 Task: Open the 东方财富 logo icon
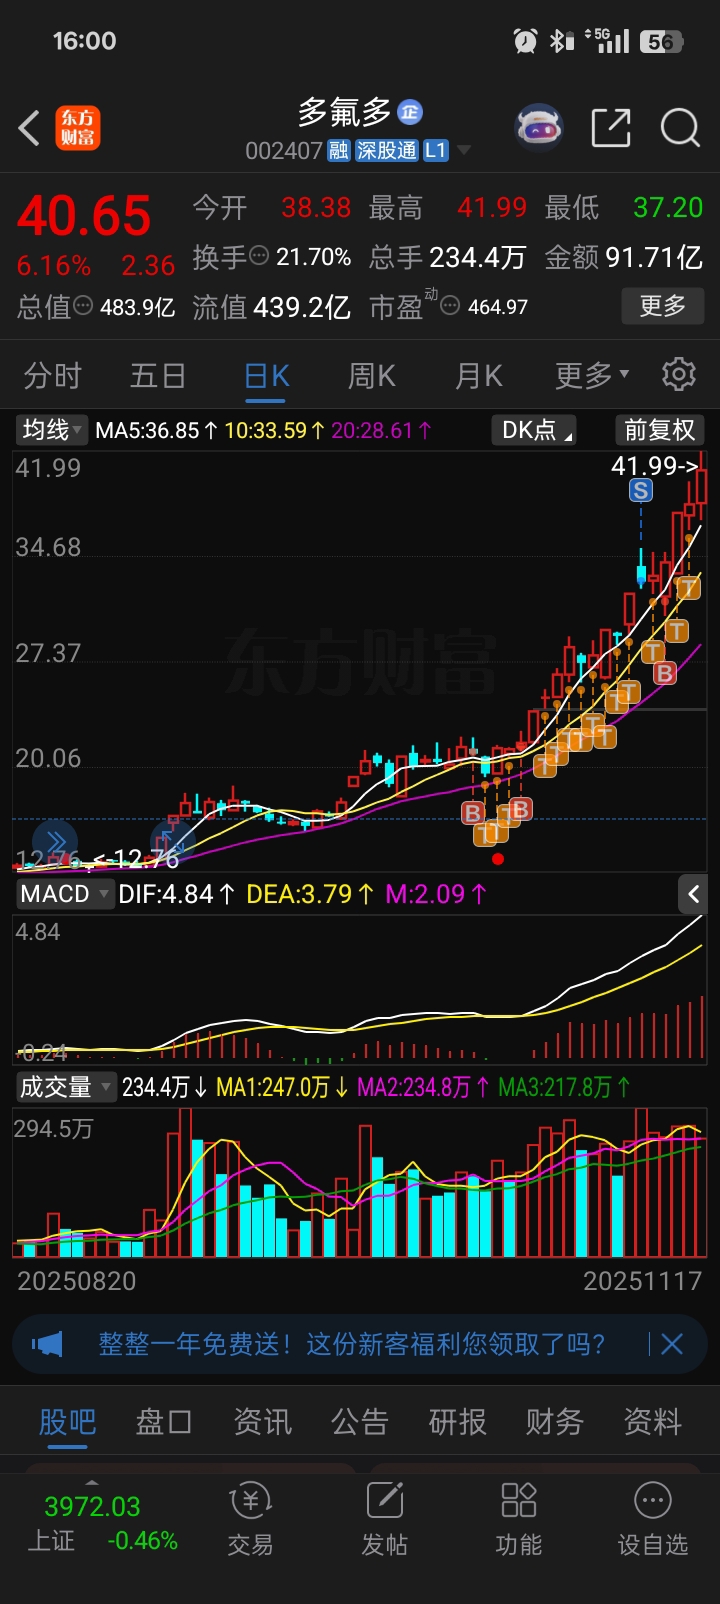coord(77,128)
